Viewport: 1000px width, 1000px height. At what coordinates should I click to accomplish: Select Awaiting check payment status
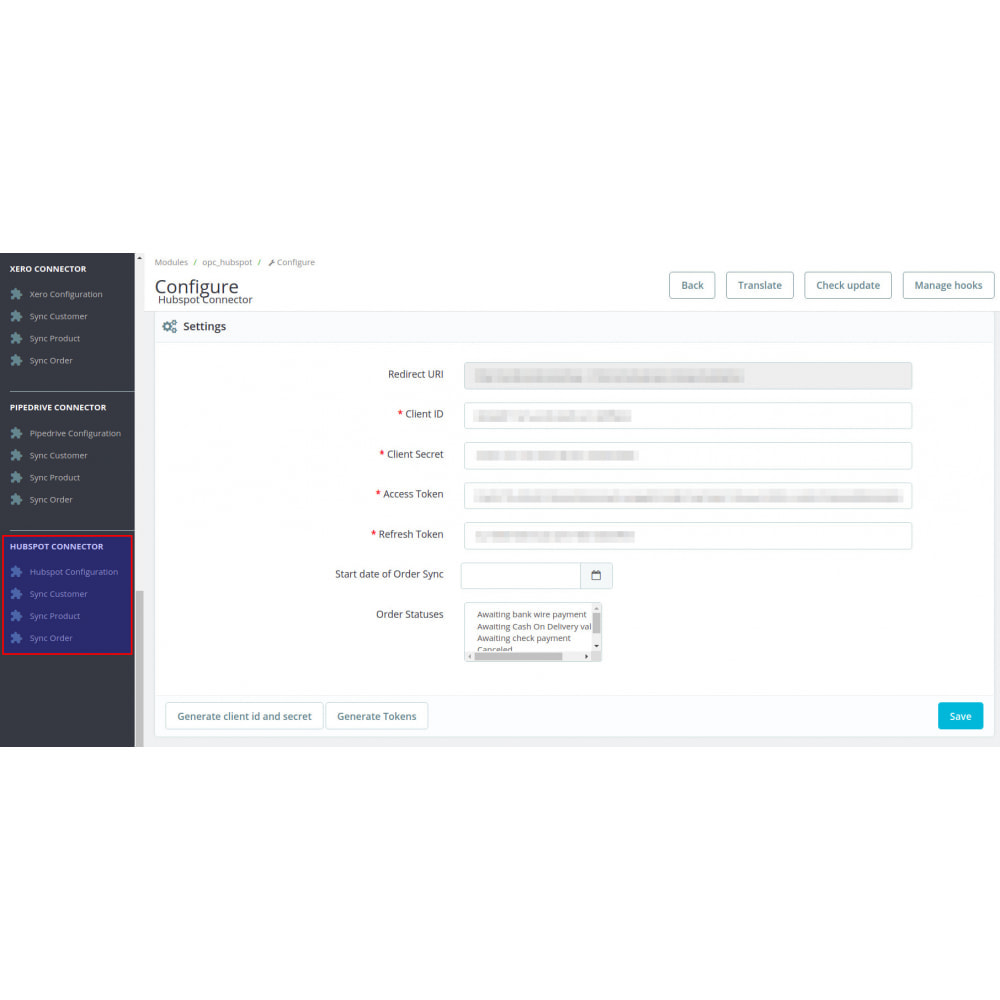coord(524,638)
